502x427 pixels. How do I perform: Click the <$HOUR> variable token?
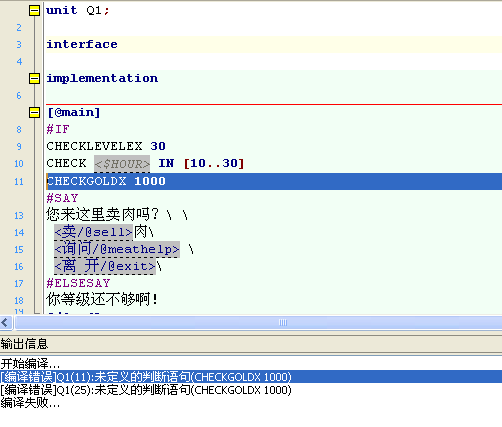pyautogui.click(x=122, y=164)
